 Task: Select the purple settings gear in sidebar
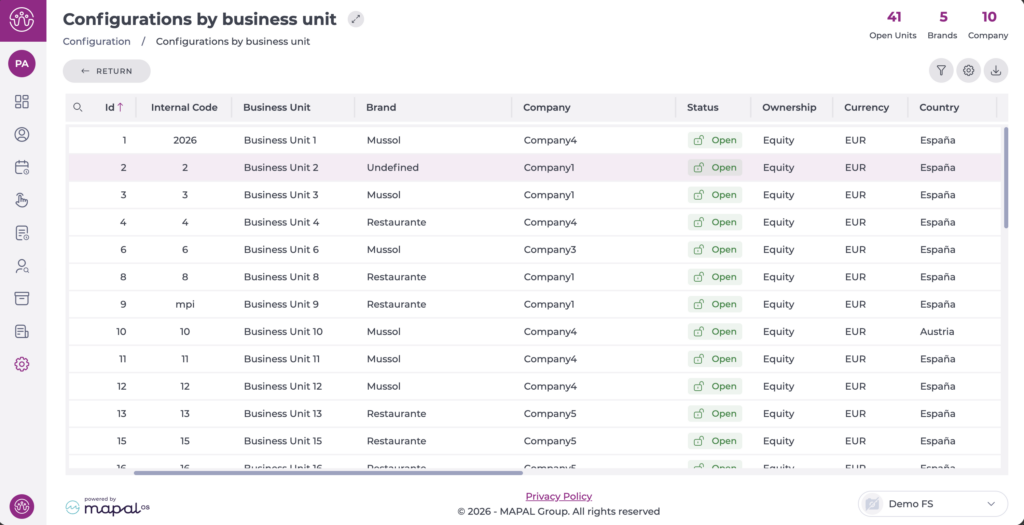(x=22, y=364)
